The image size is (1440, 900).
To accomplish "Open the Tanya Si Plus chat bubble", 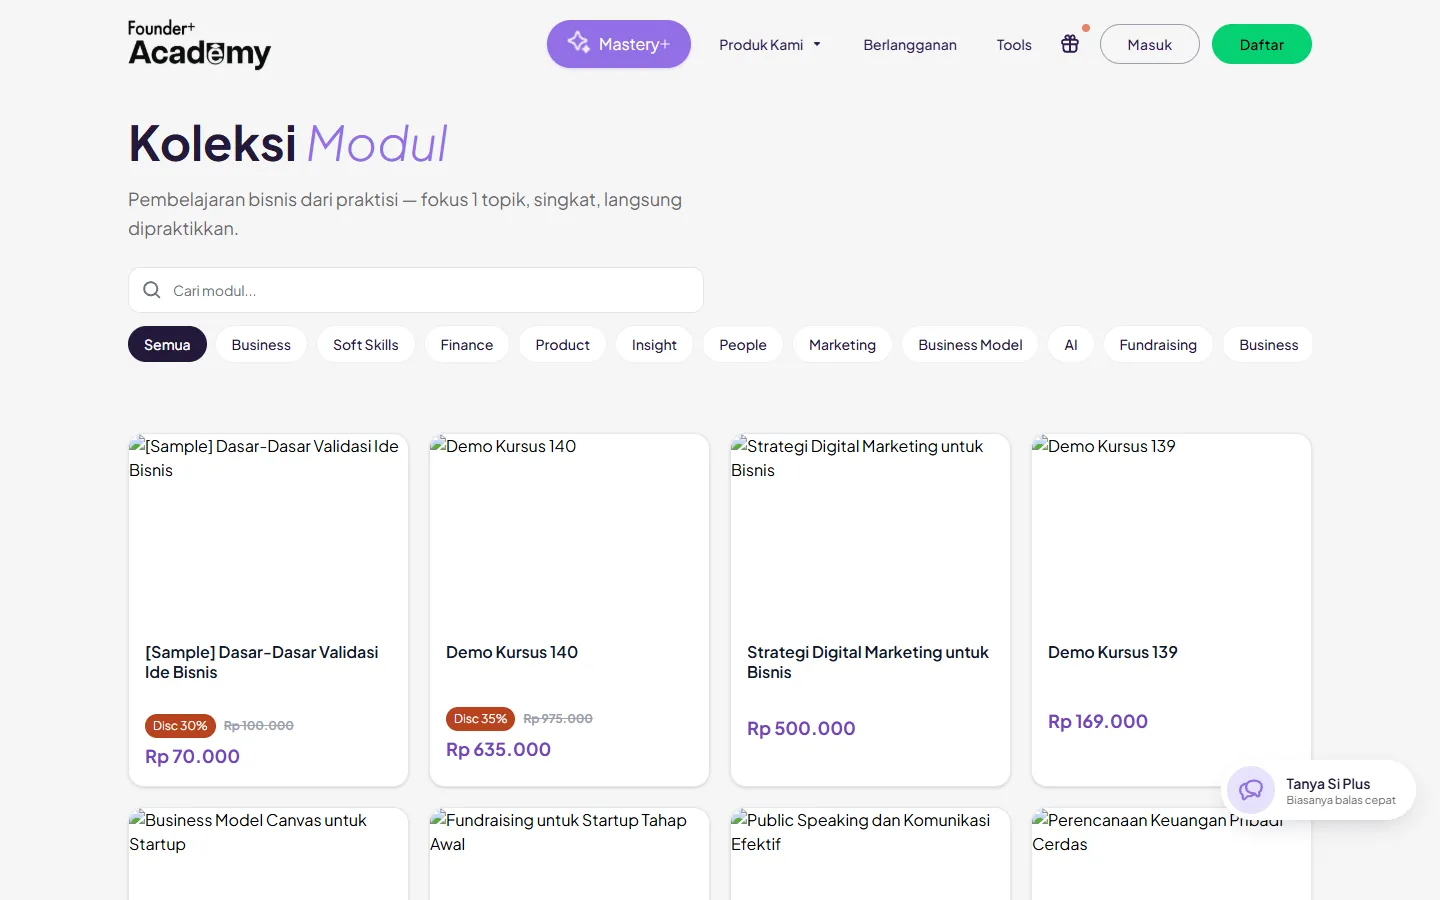I will tap(1320, 791).
